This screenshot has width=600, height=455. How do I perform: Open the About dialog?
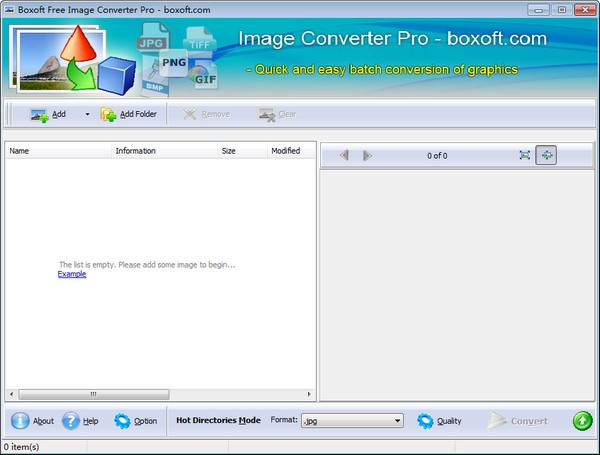(33, 421)
